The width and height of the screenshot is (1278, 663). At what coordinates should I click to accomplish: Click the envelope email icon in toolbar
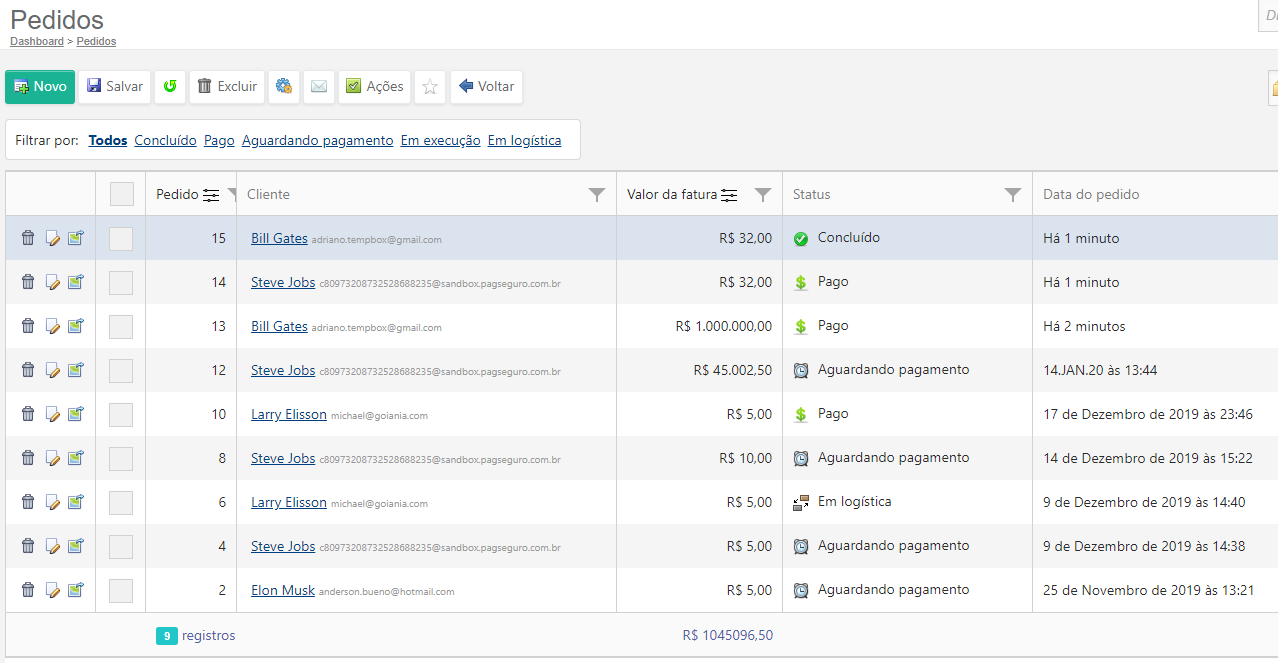coord(319,87)
